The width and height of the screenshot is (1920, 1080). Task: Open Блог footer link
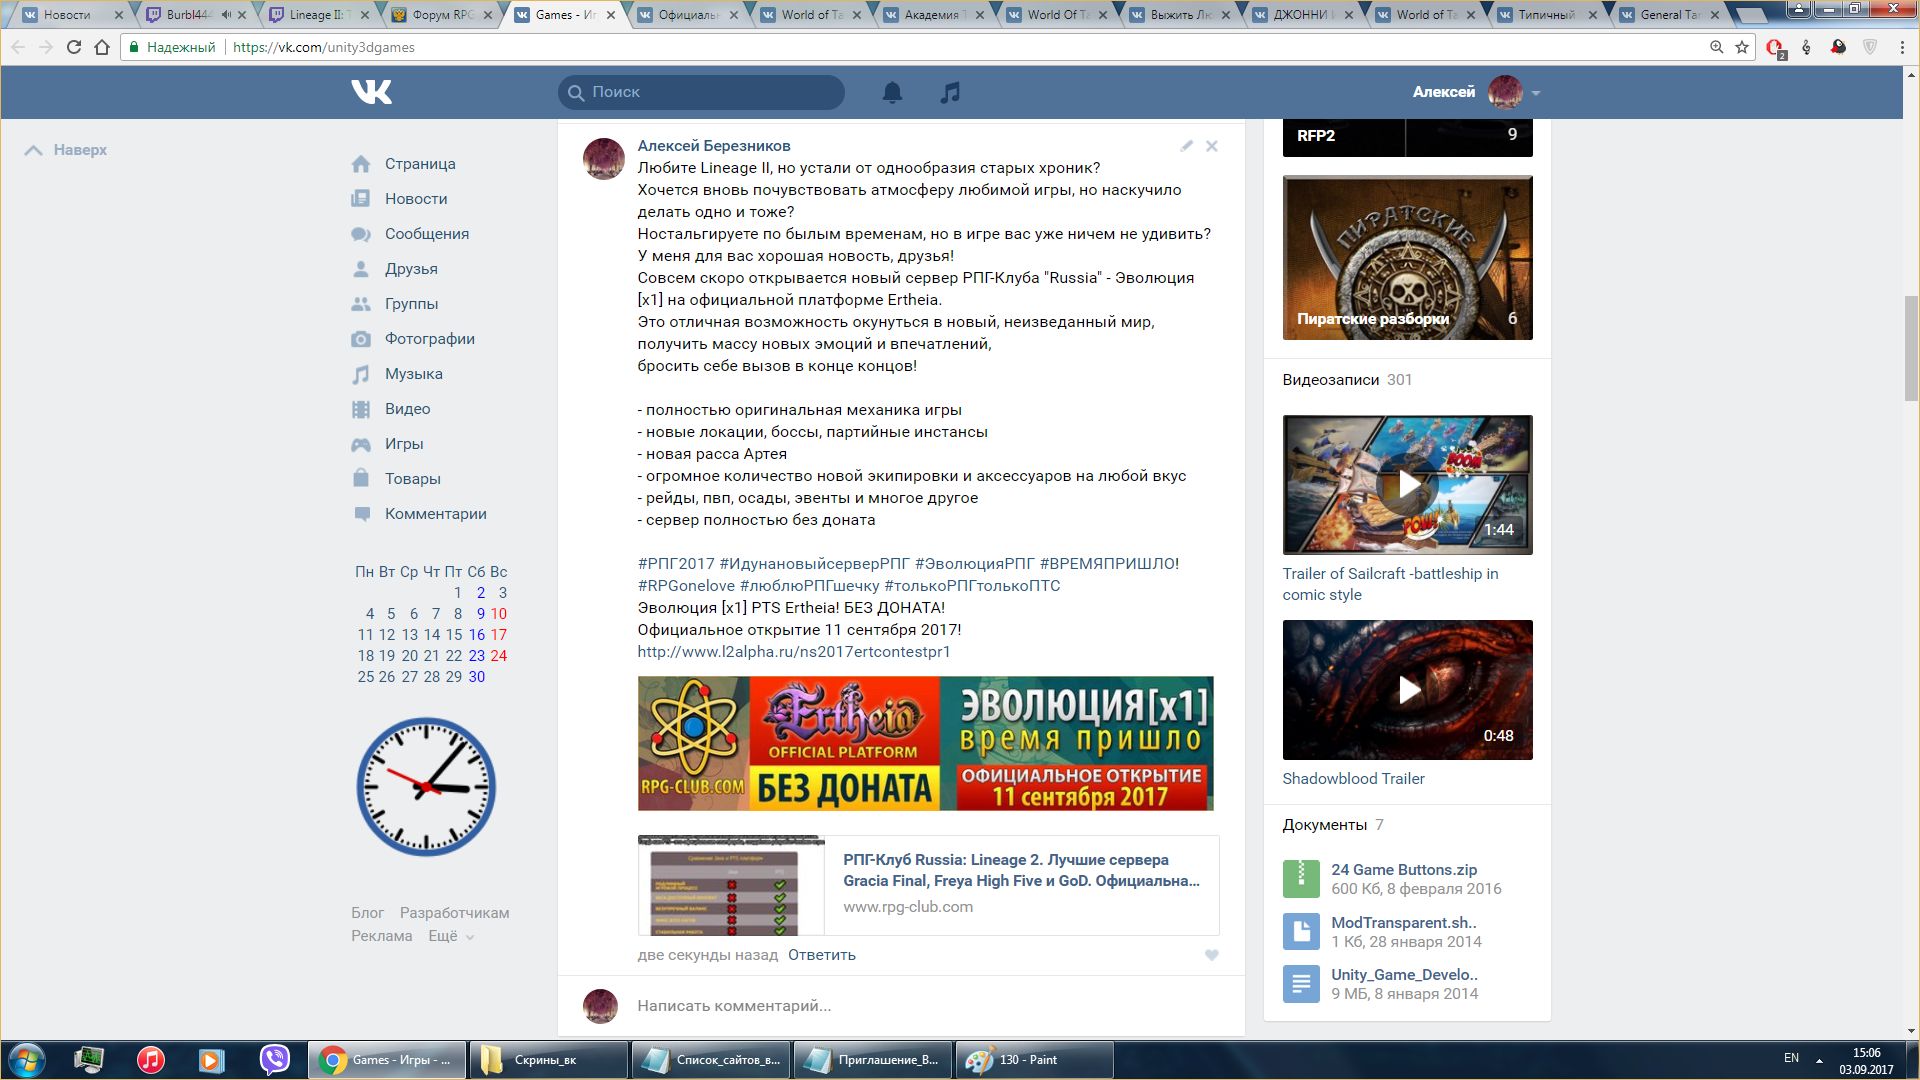[x=367, y=913]
